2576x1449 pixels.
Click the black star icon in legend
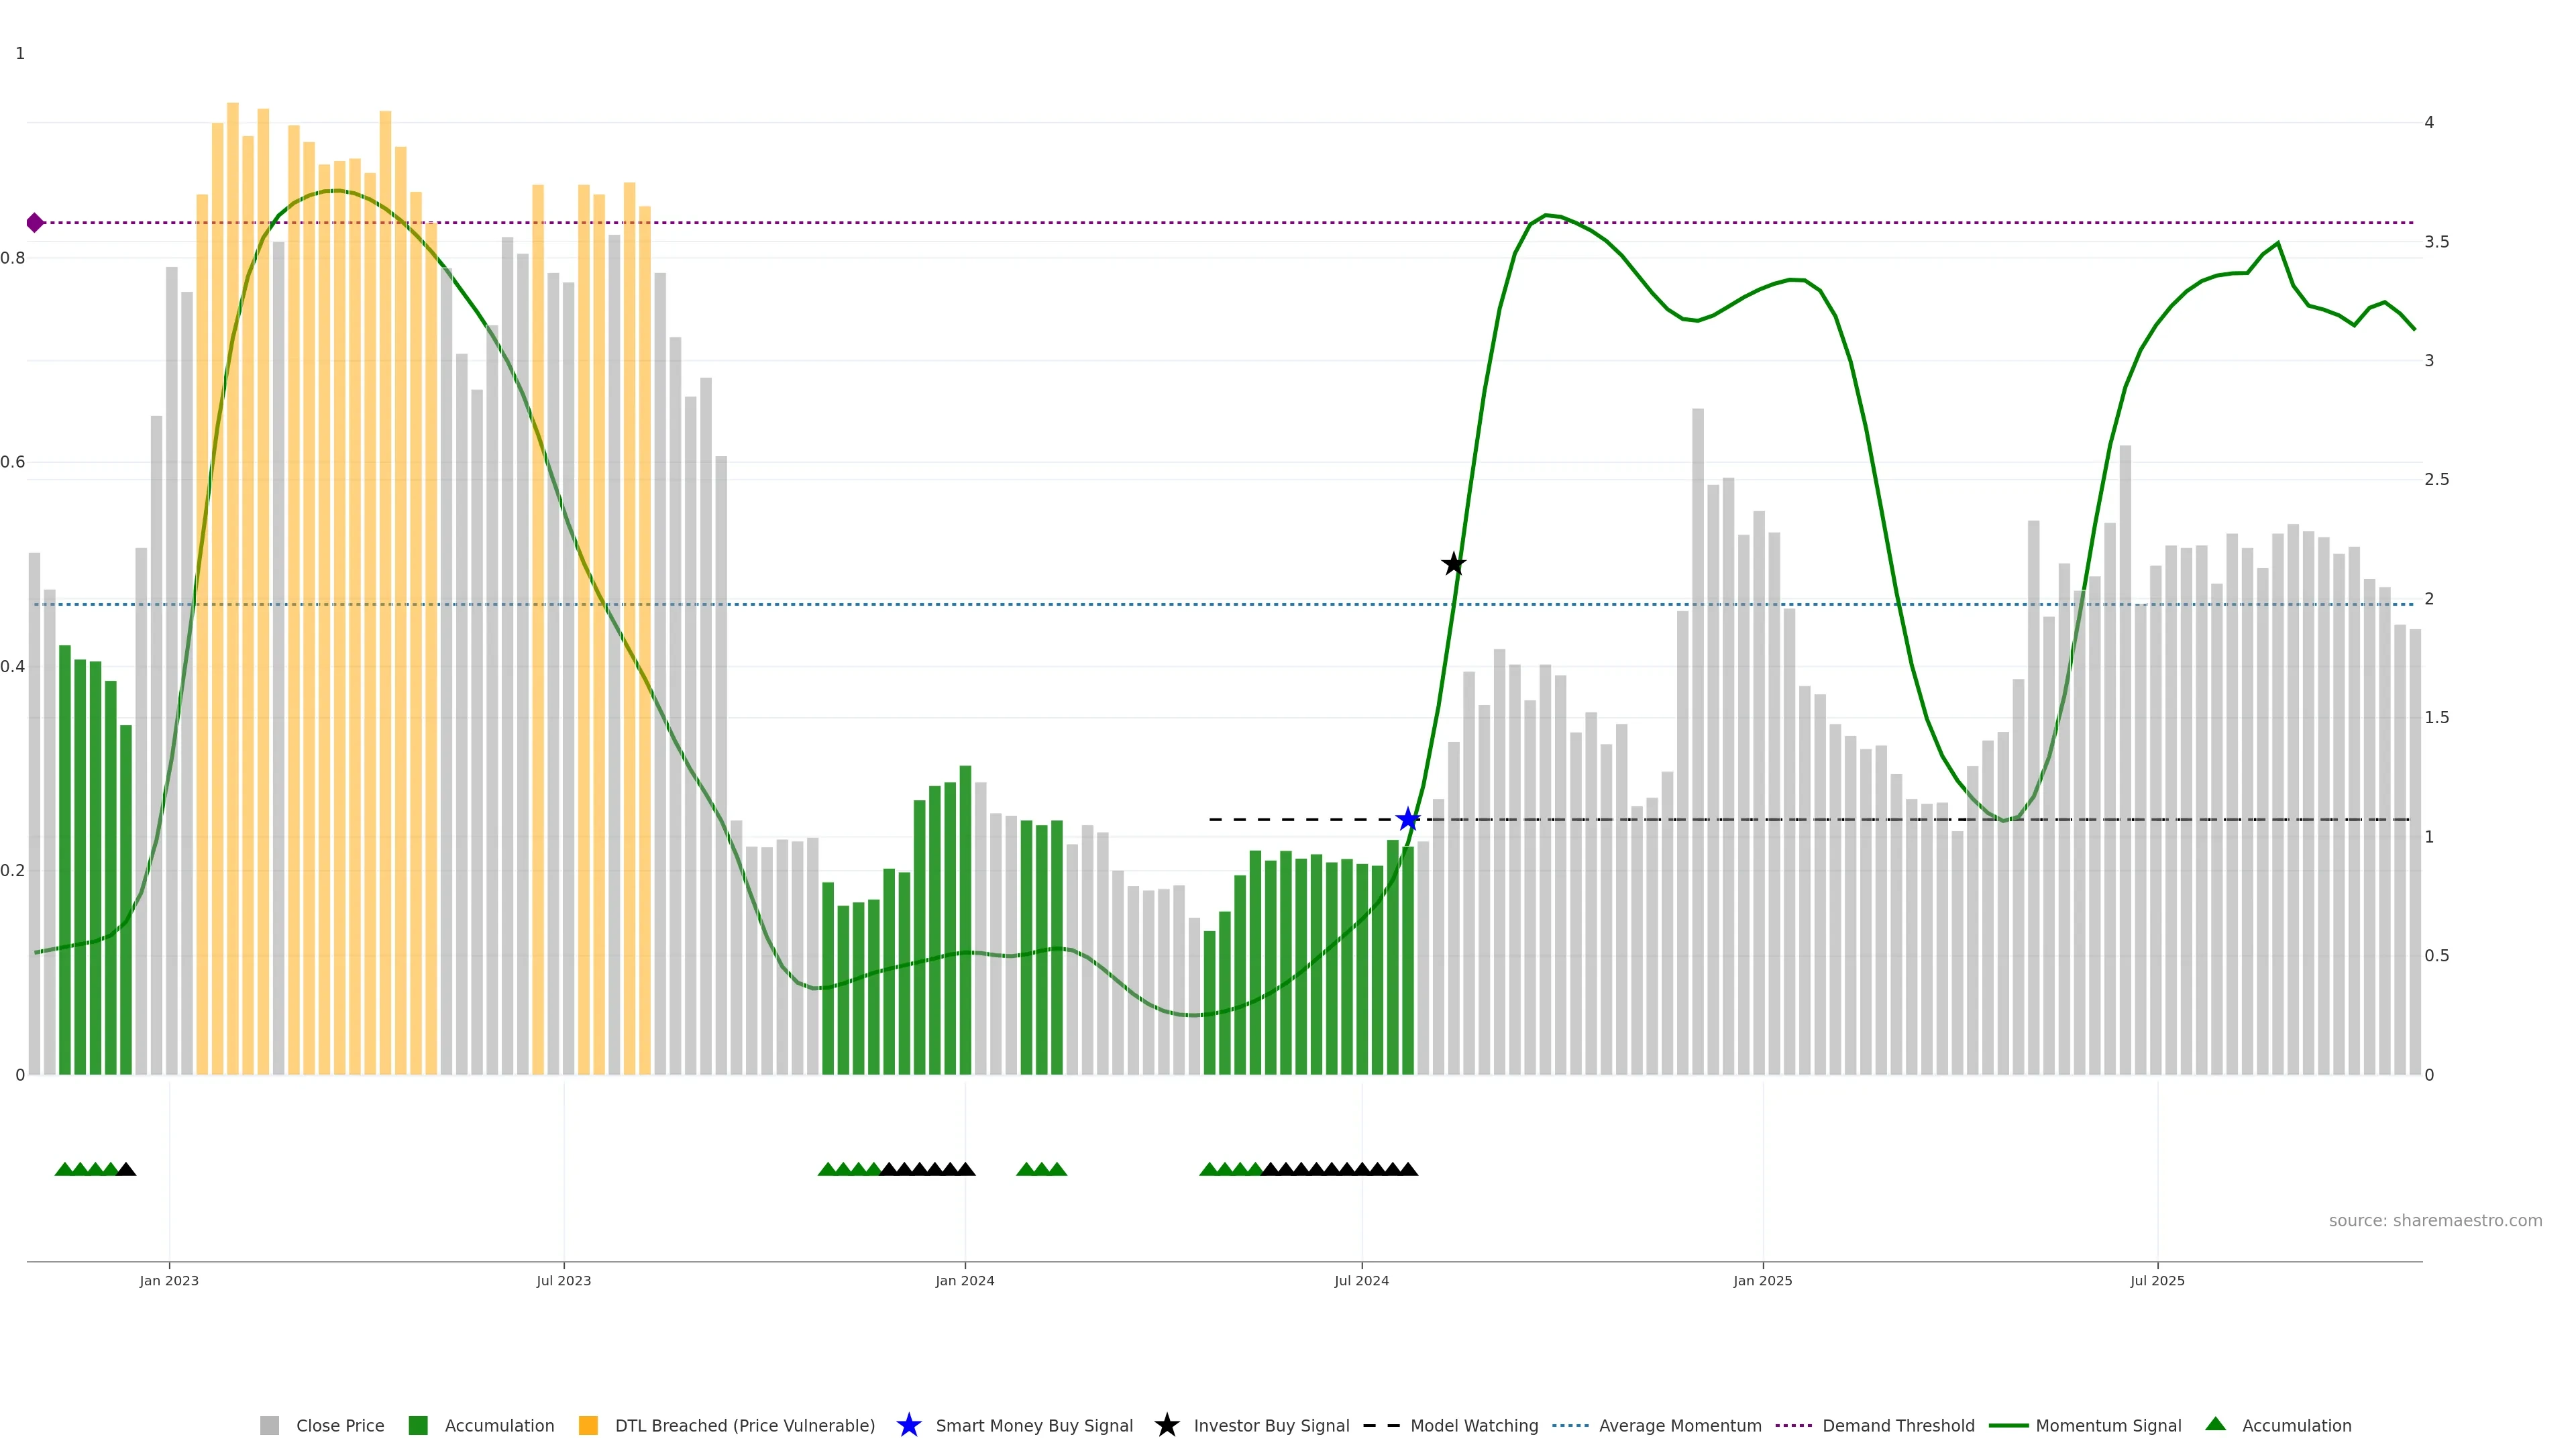(x=1166, y=1425)
